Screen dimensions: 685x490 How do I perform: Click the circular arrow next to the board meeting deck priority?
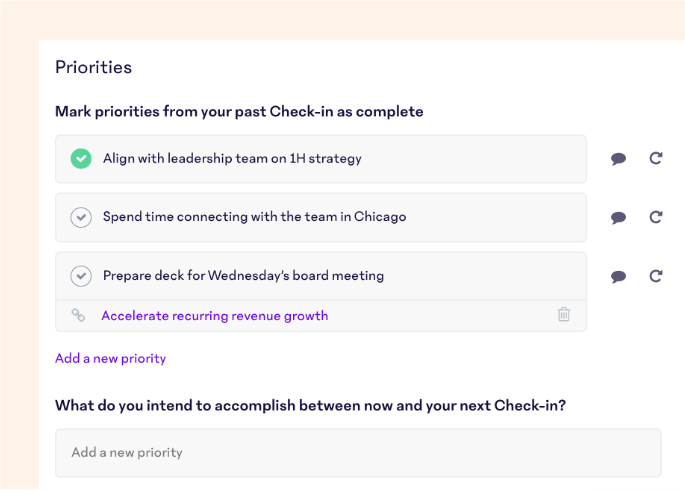[656, 276]
